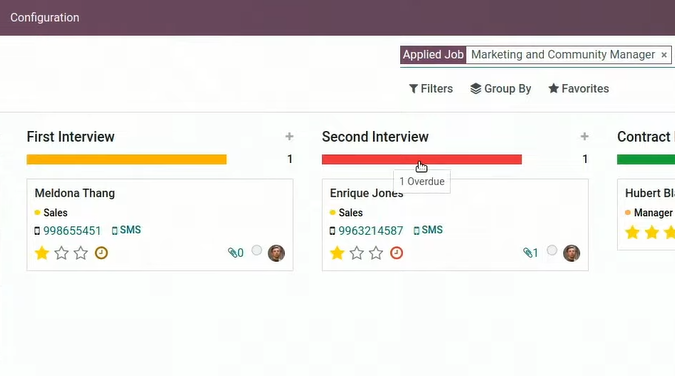Click SMS link on Enrique Jones card
Image resolution: width=675 pixels, height=376 pixels.
click(x=428, y=230)
